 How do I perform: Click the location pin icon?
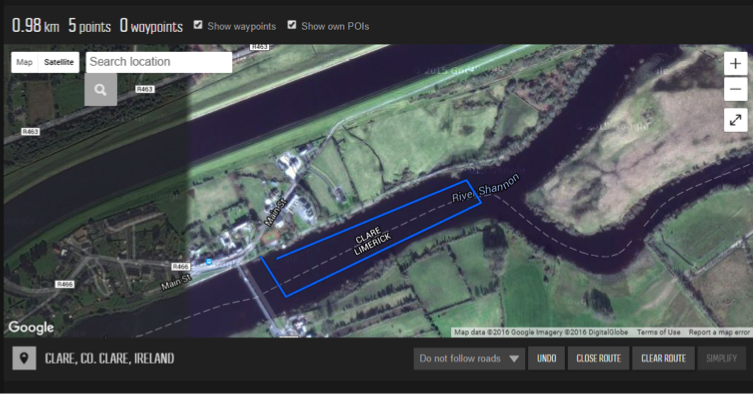tap(24, 358)
